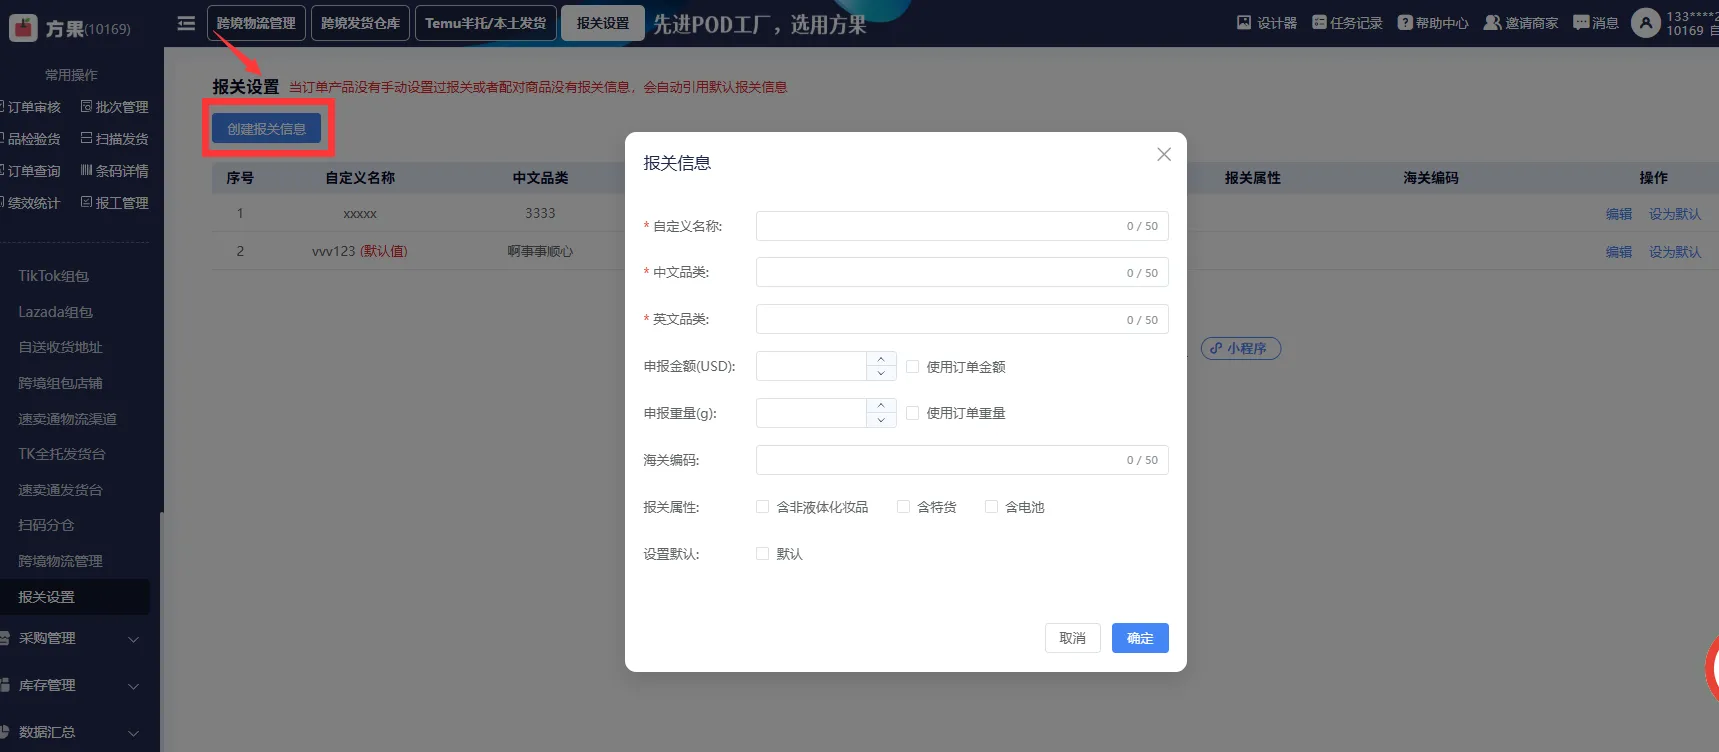The height and width of the screenshot is (752, 1719).
Task: Decrease 申报金额(USD) with down arrow
Action: click(x=881, y=373)
